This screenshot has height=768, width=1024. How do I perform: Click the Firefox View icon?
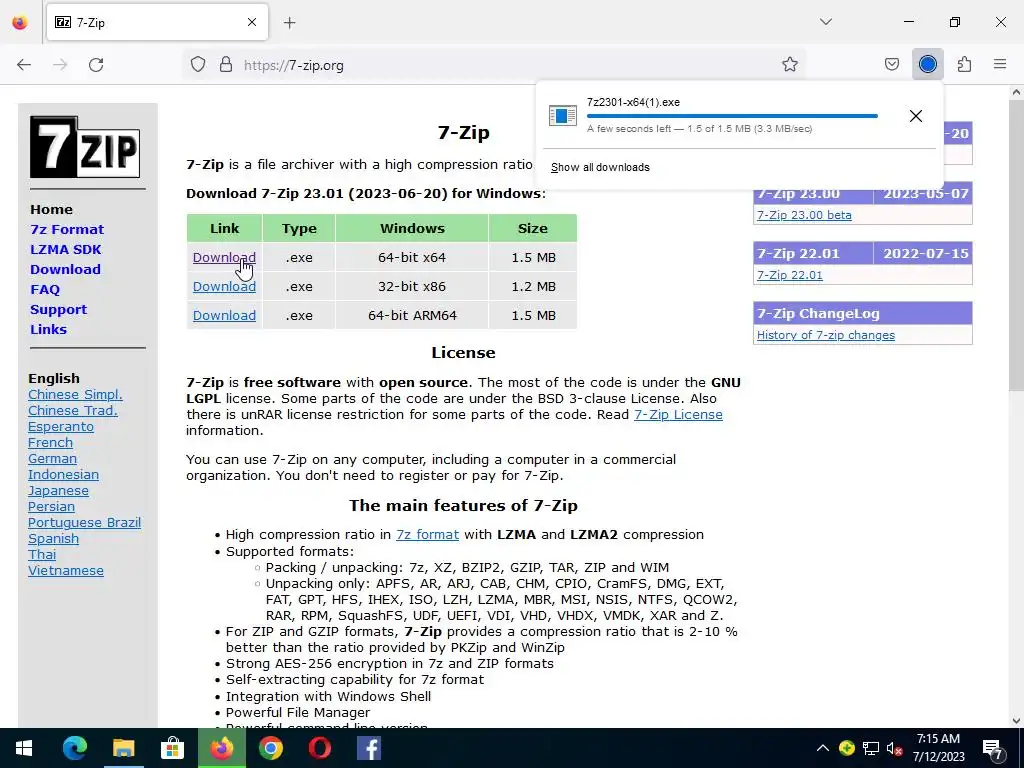(x=20, y=23)
